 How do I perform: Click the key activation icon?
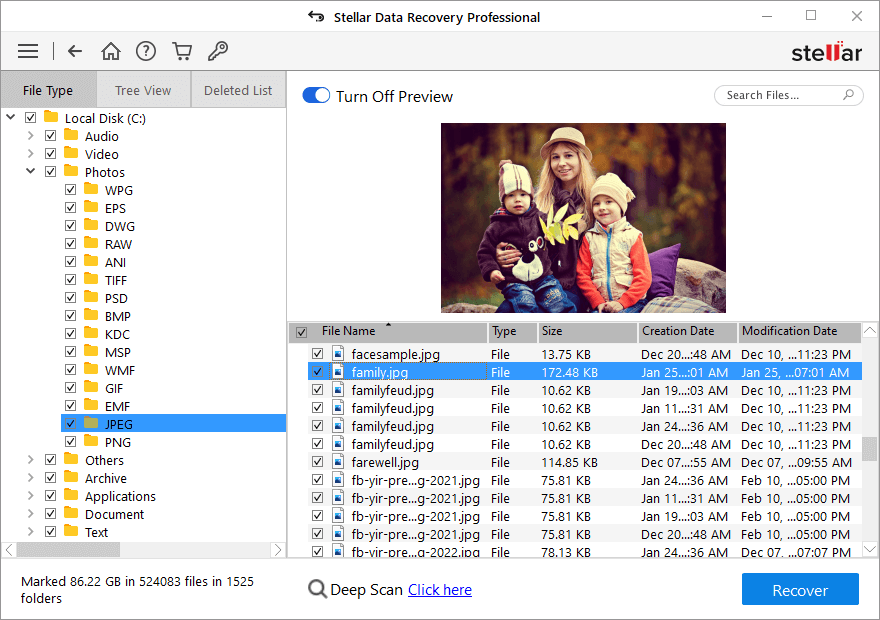point(218,50)
